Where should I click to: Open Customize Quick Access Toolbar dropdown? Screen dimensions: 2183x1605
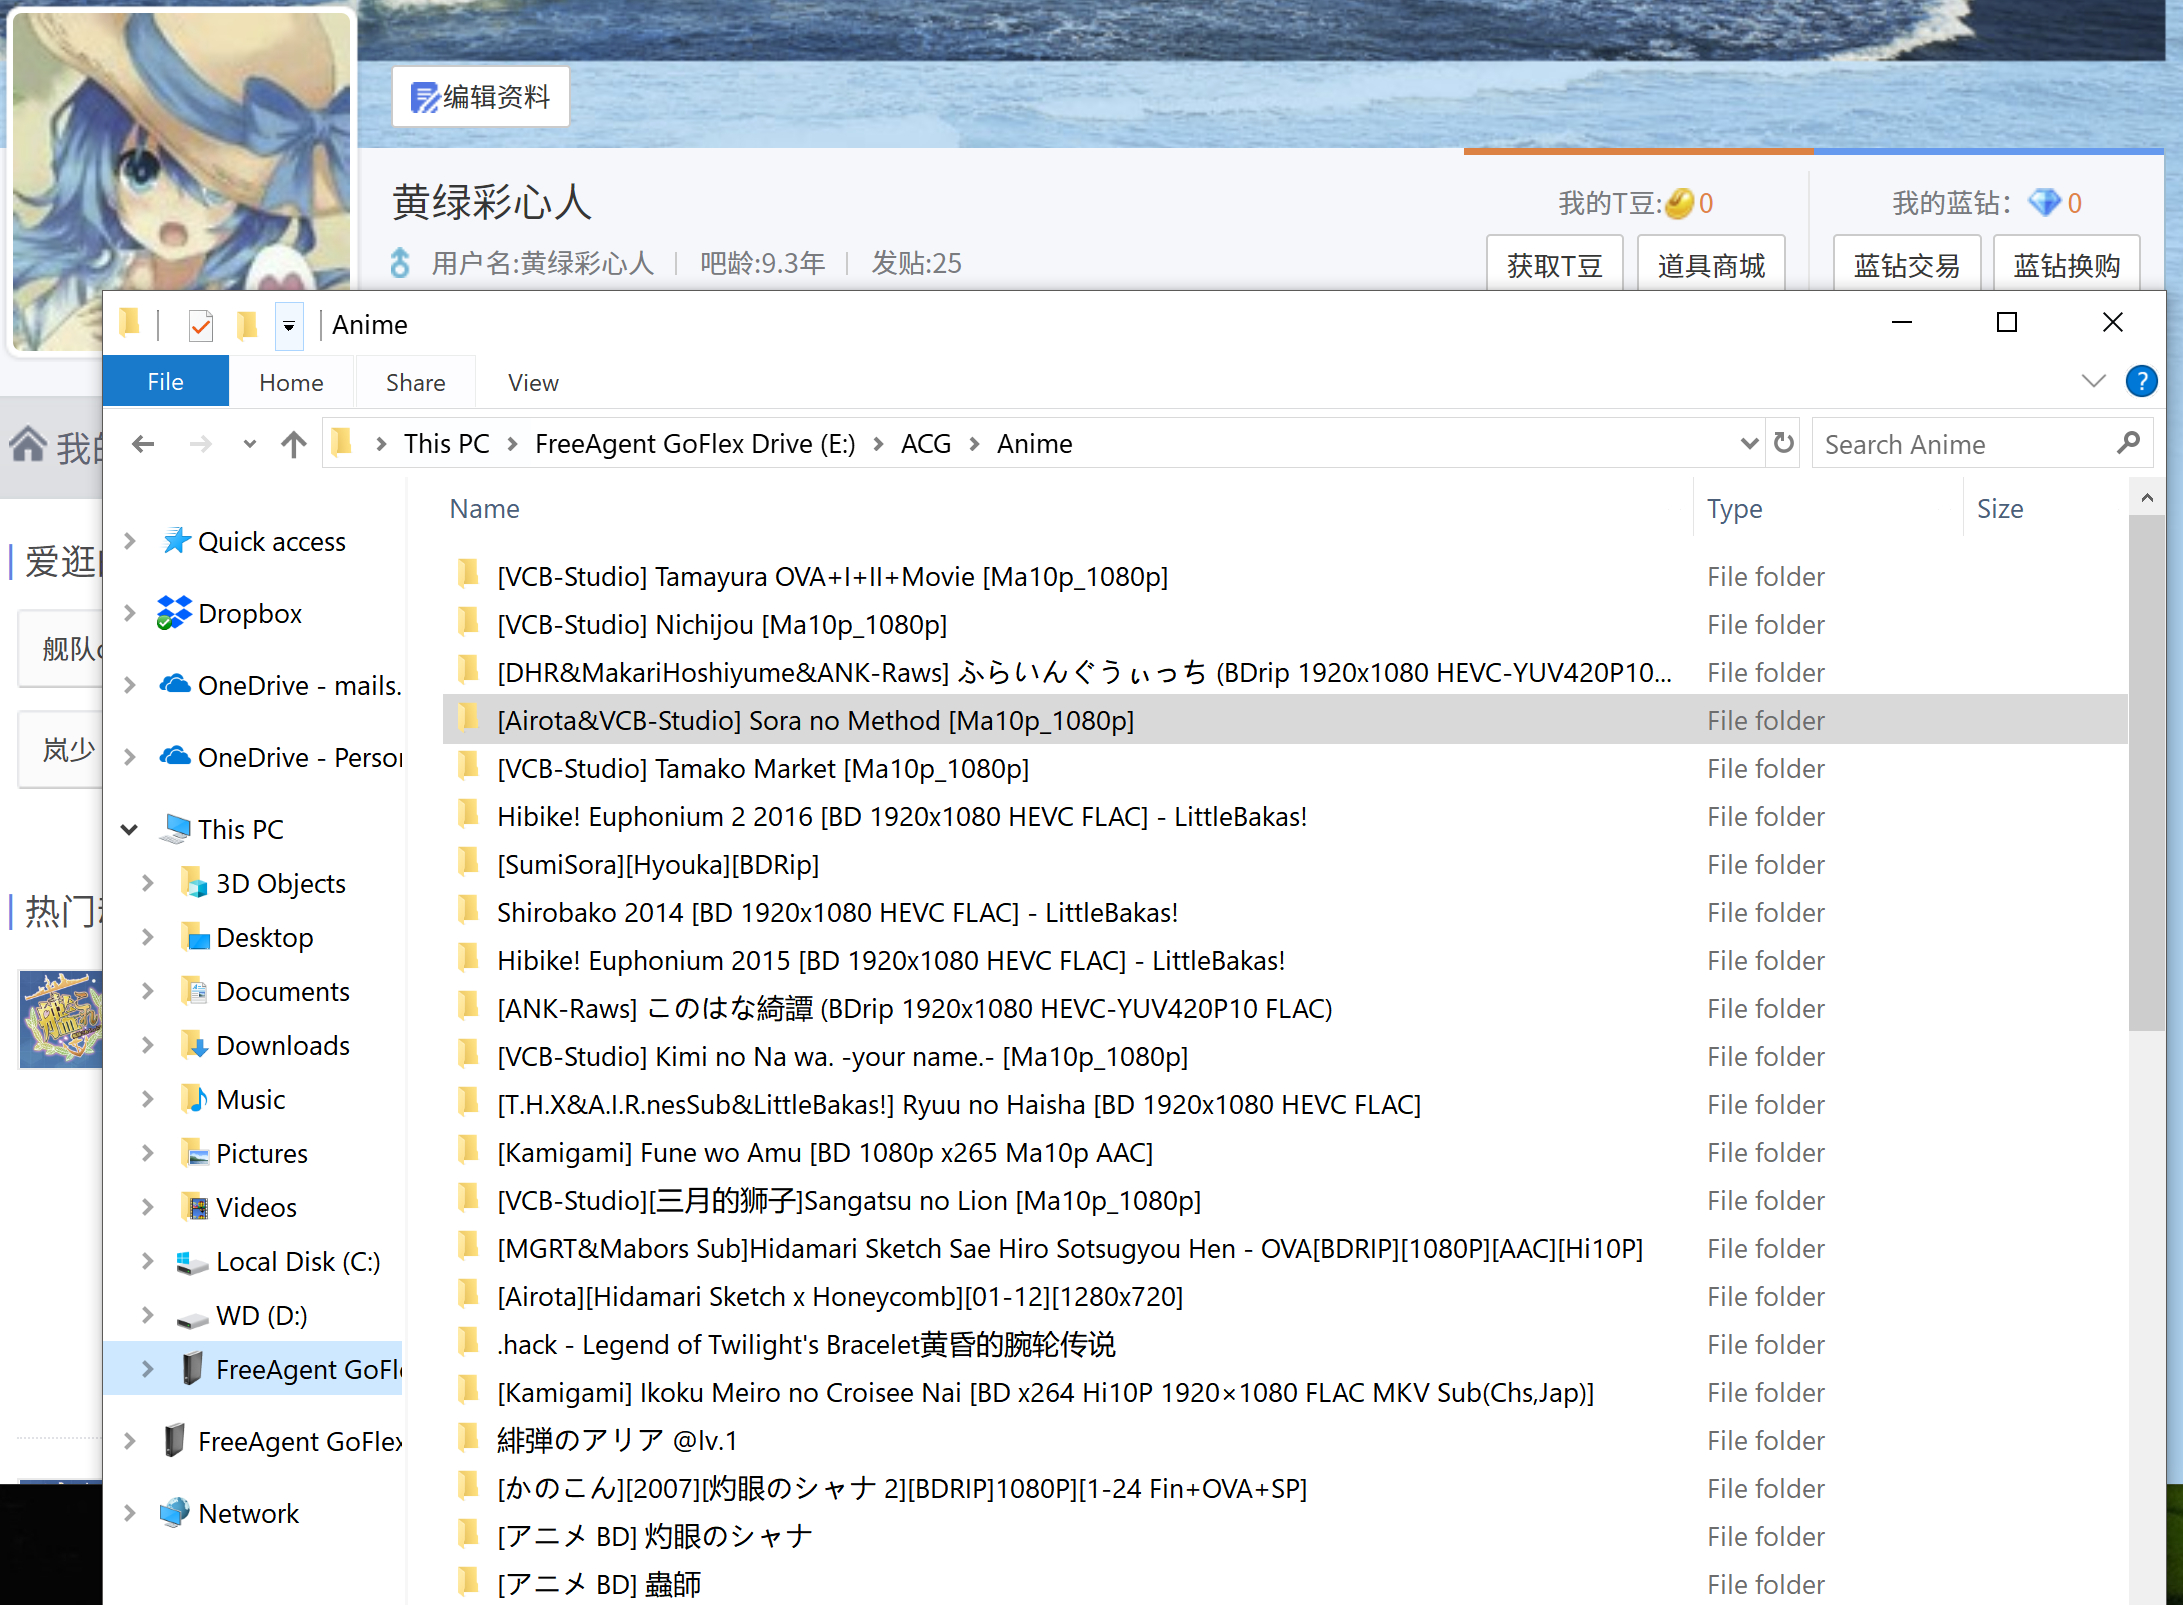click(289, 326)
